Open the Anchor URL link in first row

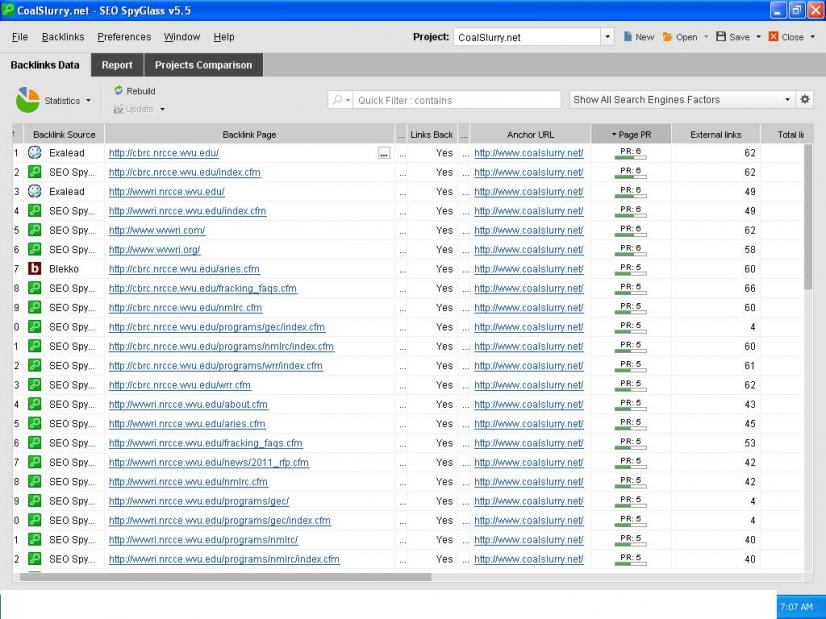coord(528,153)
